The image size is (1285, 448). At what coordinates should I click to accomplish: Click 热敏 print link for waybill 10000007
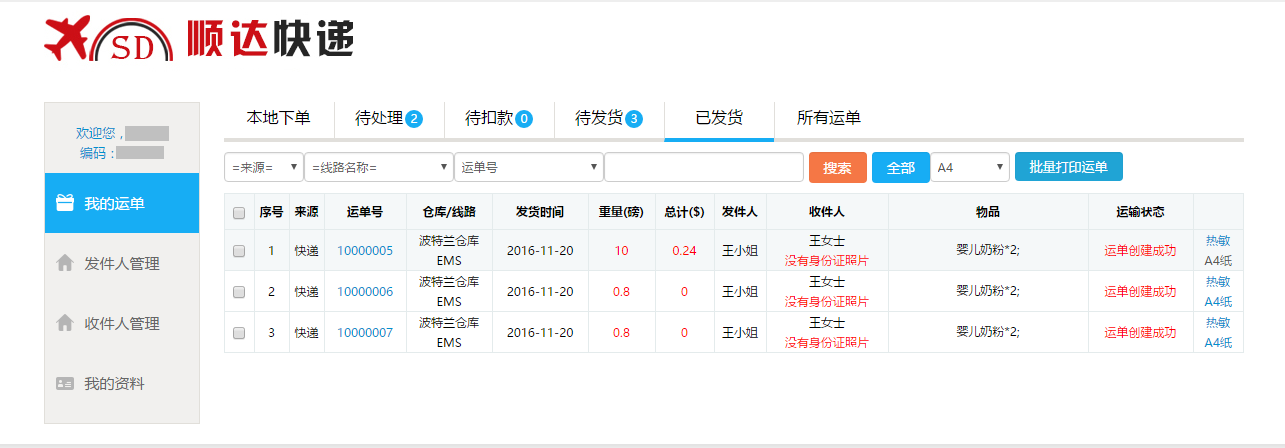coord(1218,323)
